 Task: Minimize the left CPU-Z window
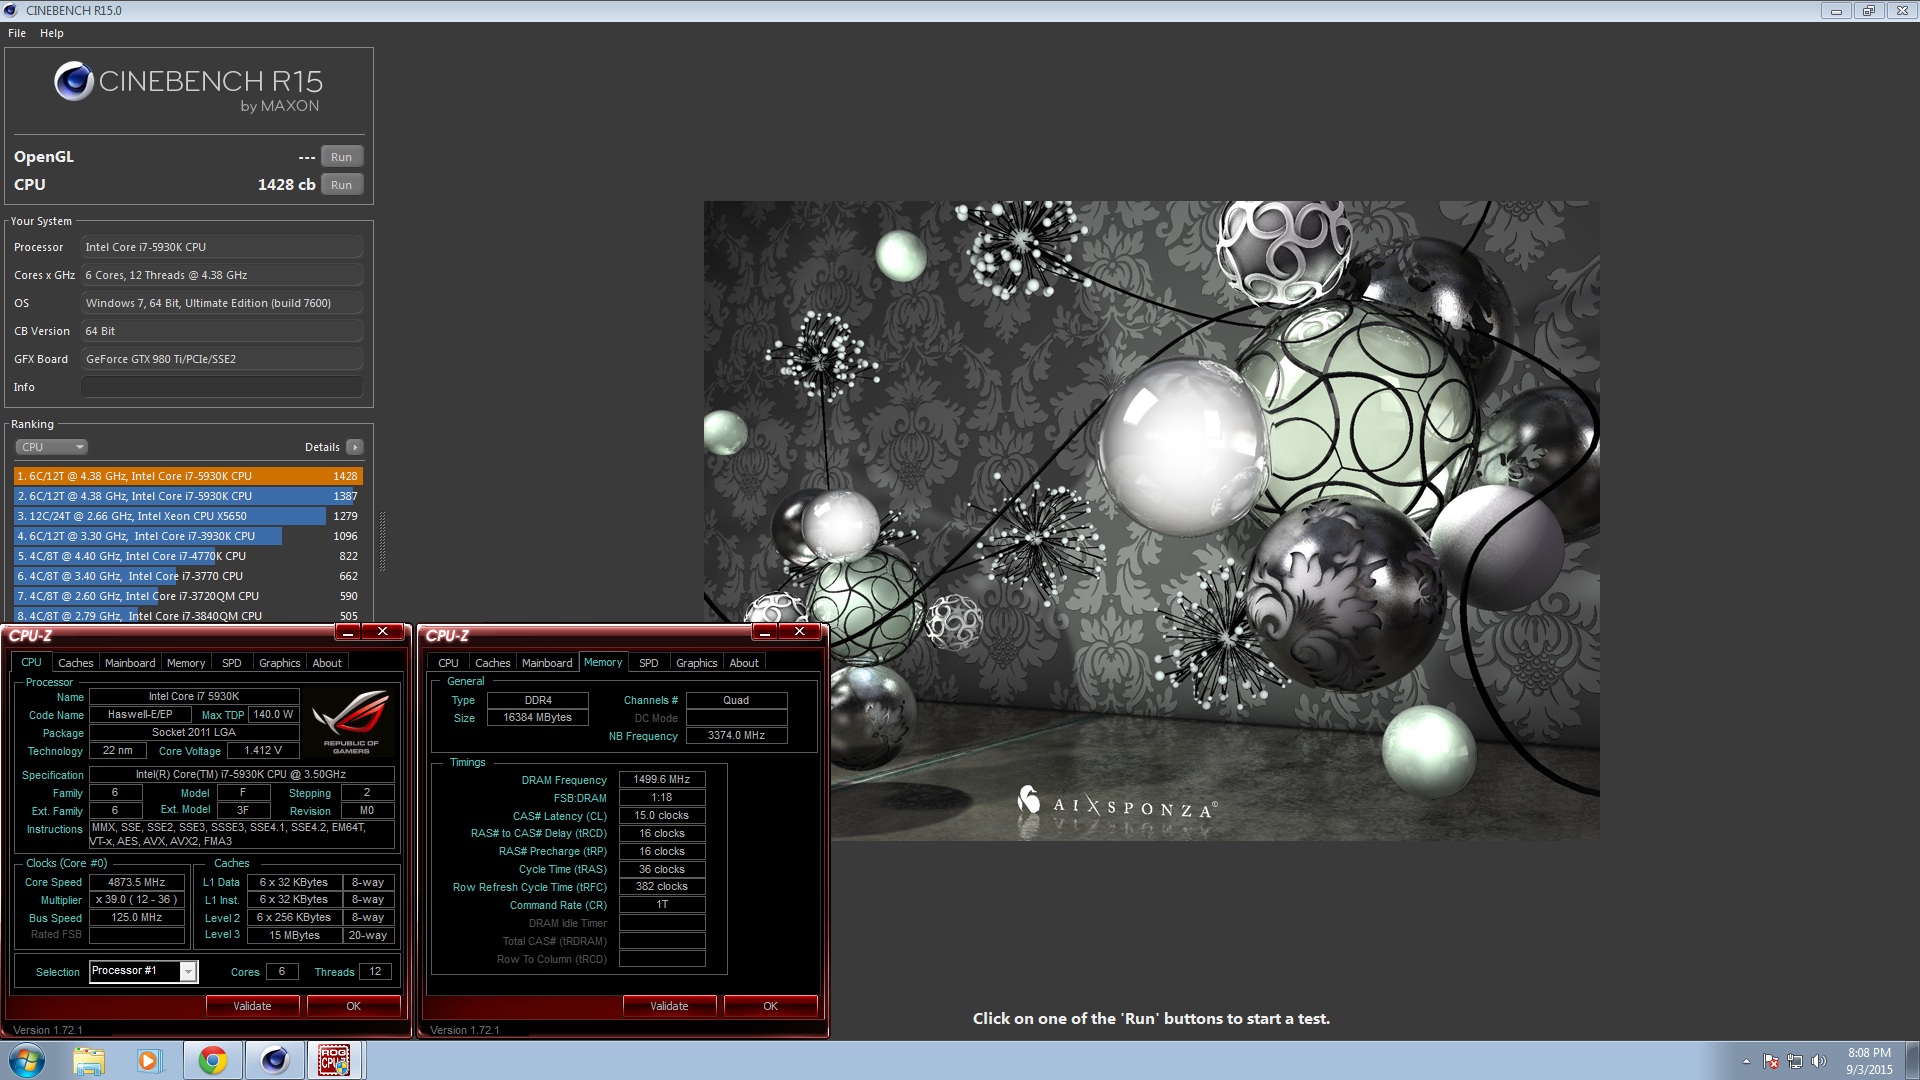(347, 632)
